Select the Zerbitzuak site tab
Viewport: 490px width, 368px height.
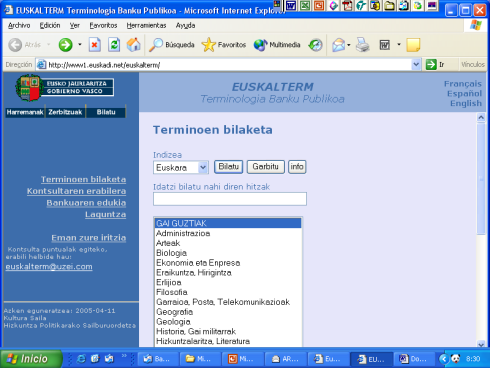pos(65,112)
